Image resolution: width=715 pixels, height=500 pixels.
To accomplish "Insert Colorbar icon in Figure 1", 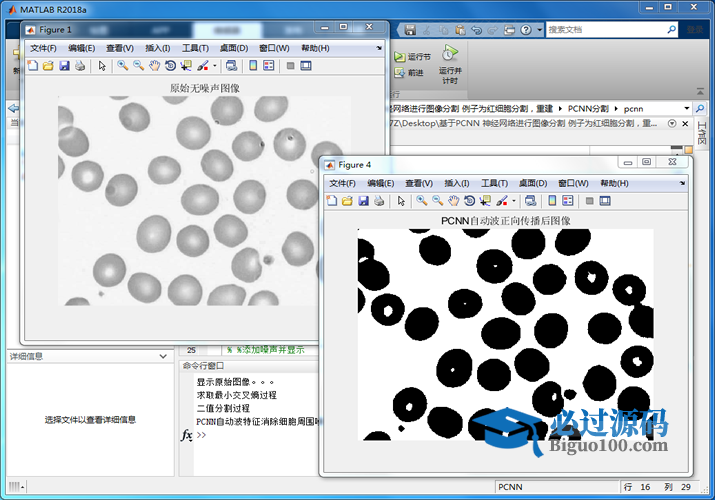I will (253, 66).
